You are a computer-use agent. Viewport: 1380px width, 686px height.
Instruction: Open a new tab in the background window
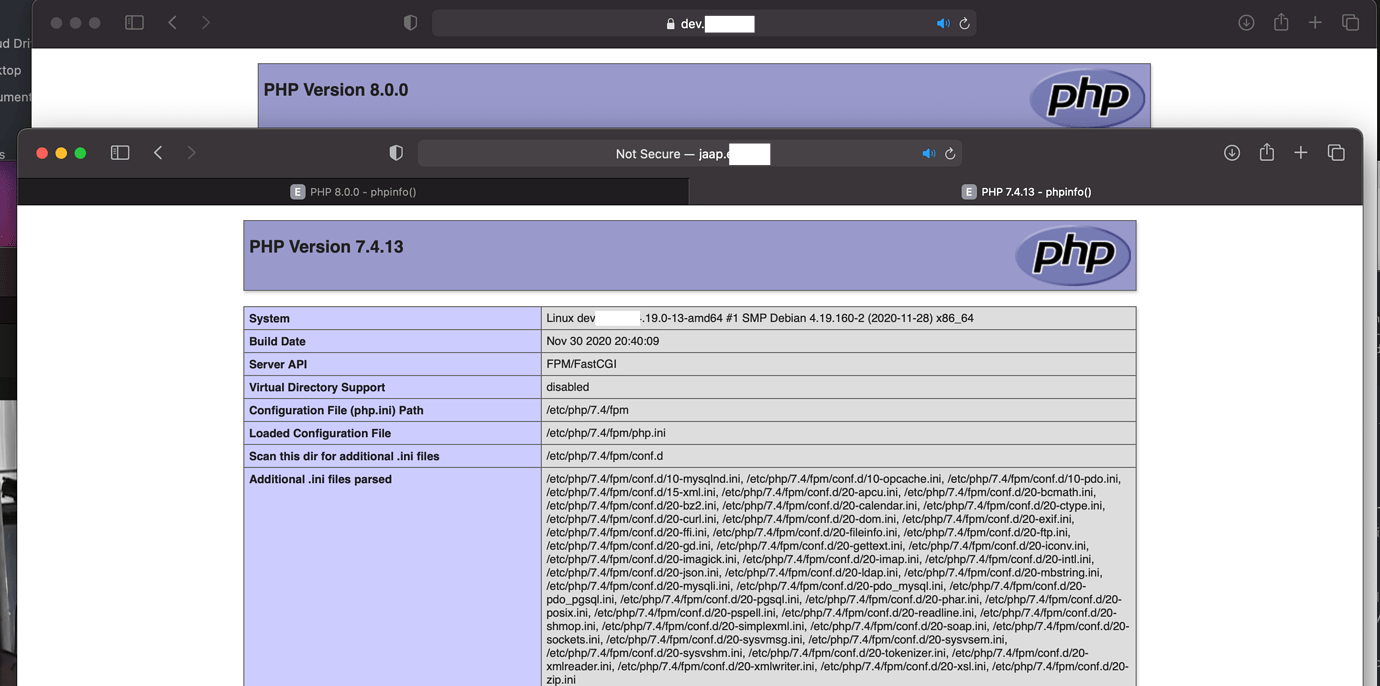coord(1315,21)
